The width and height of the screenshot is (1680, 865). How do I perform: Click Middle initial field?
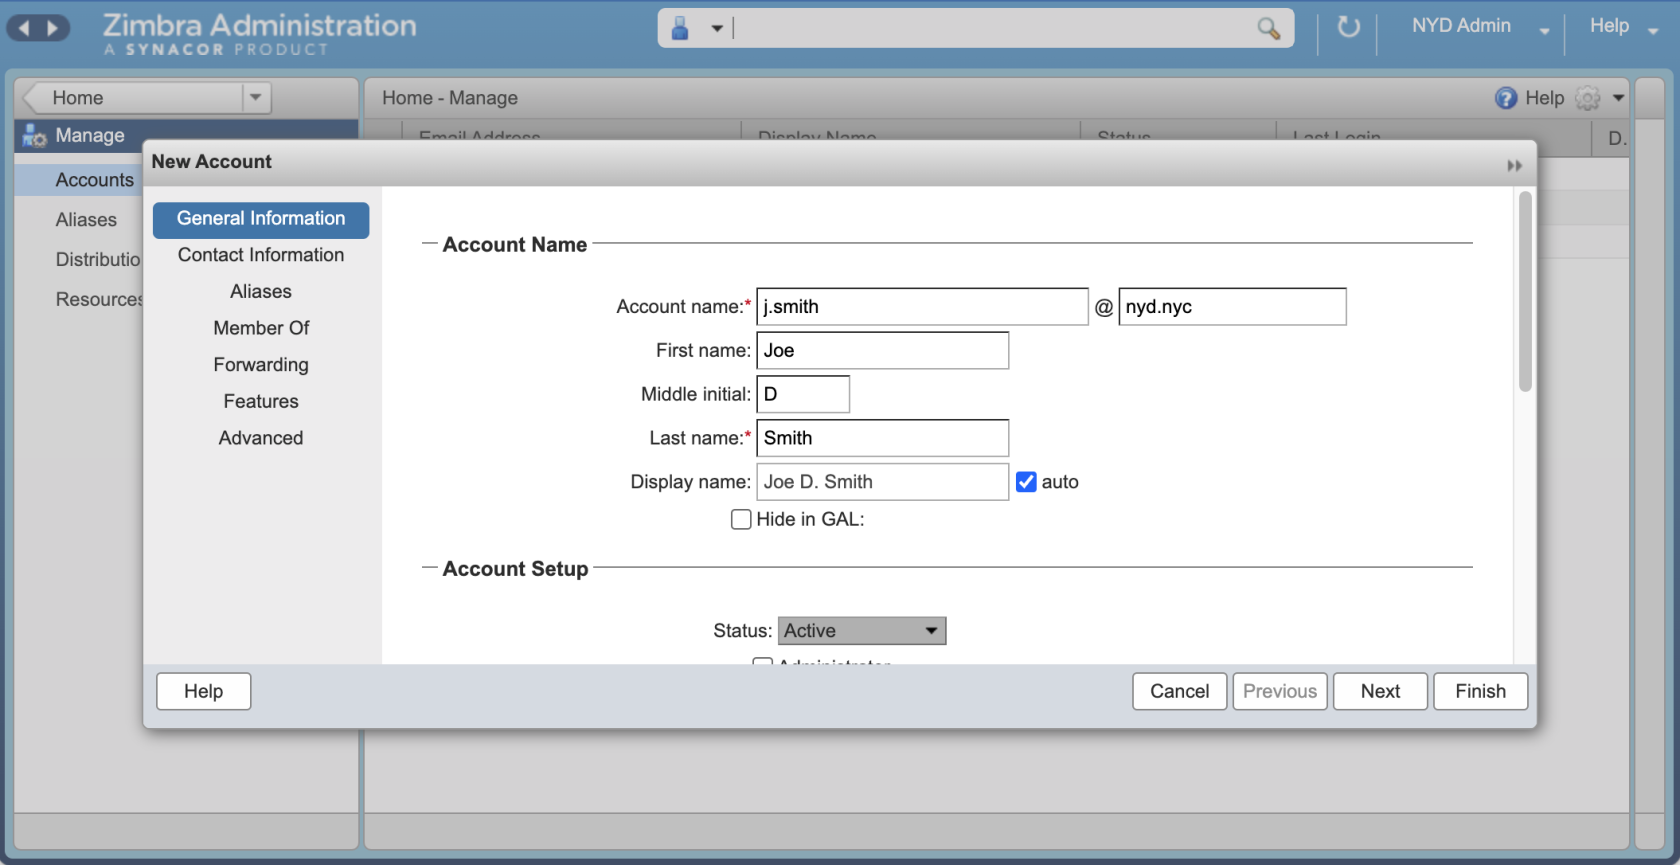pos(803,394)
